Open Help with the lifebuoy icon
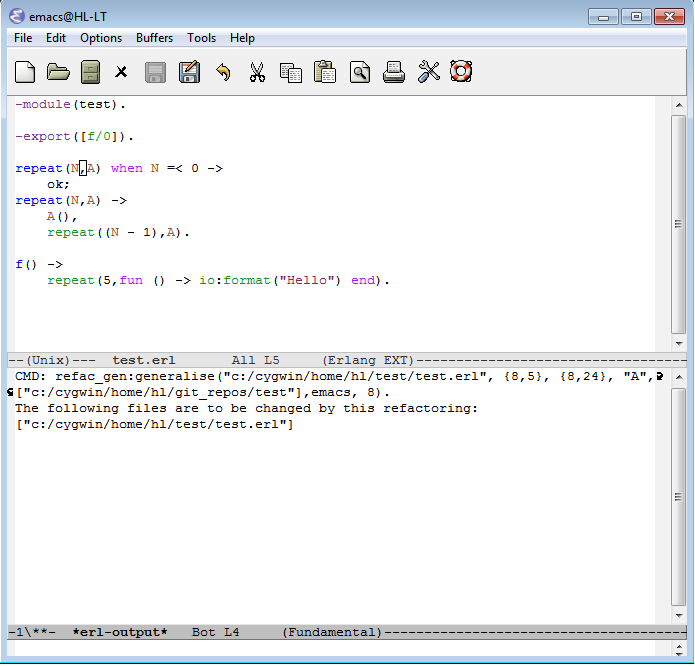695x666 pixels. pos(461,71)
